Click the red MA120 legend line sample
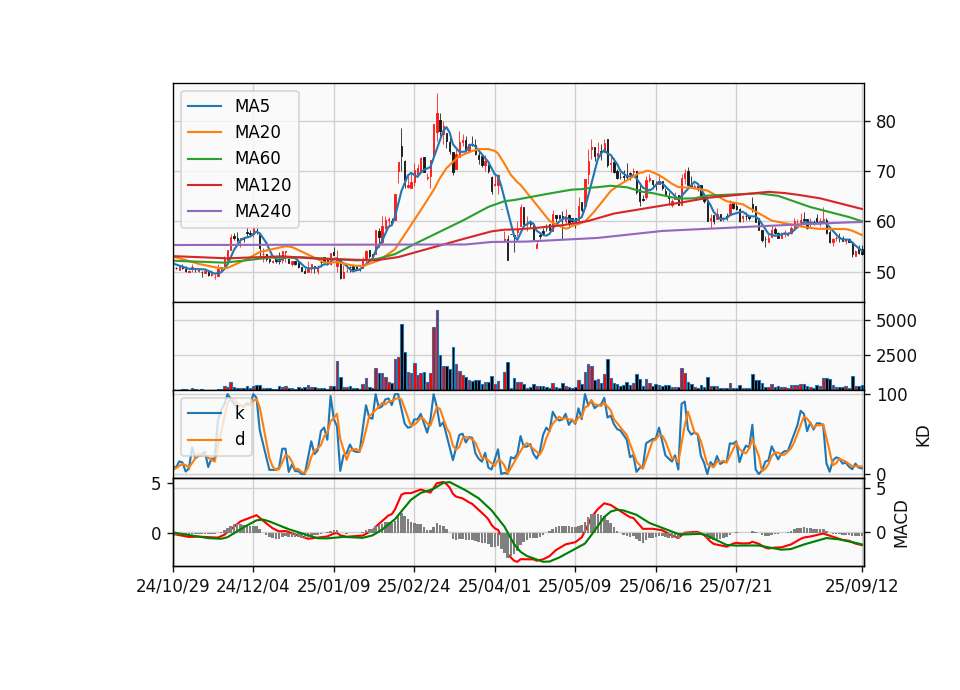The image size is (960, 690). pyautogui.click(x=204, y=185)
